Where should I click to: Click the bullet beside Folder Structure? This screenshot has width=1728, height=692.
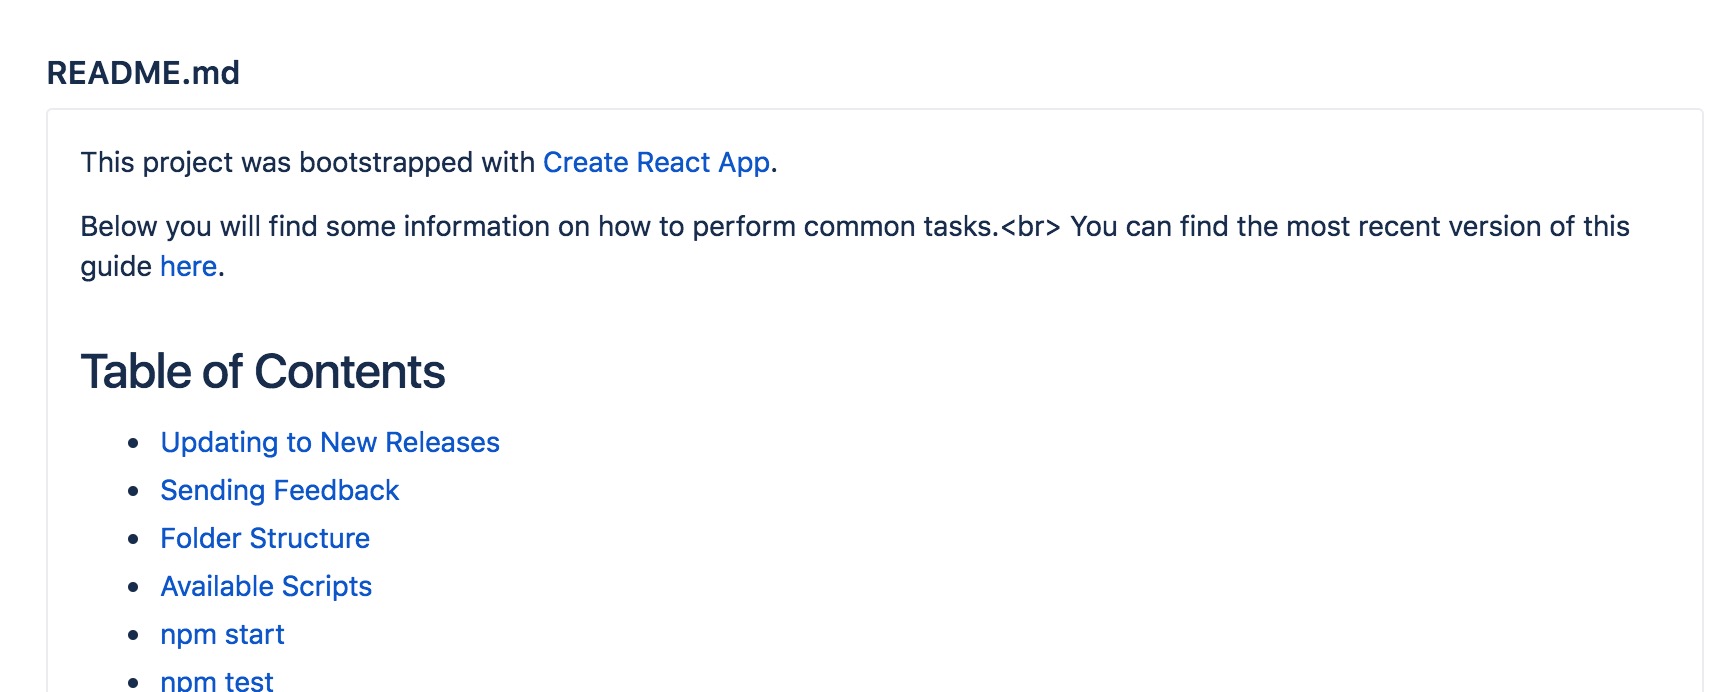[x=133, y=540]
